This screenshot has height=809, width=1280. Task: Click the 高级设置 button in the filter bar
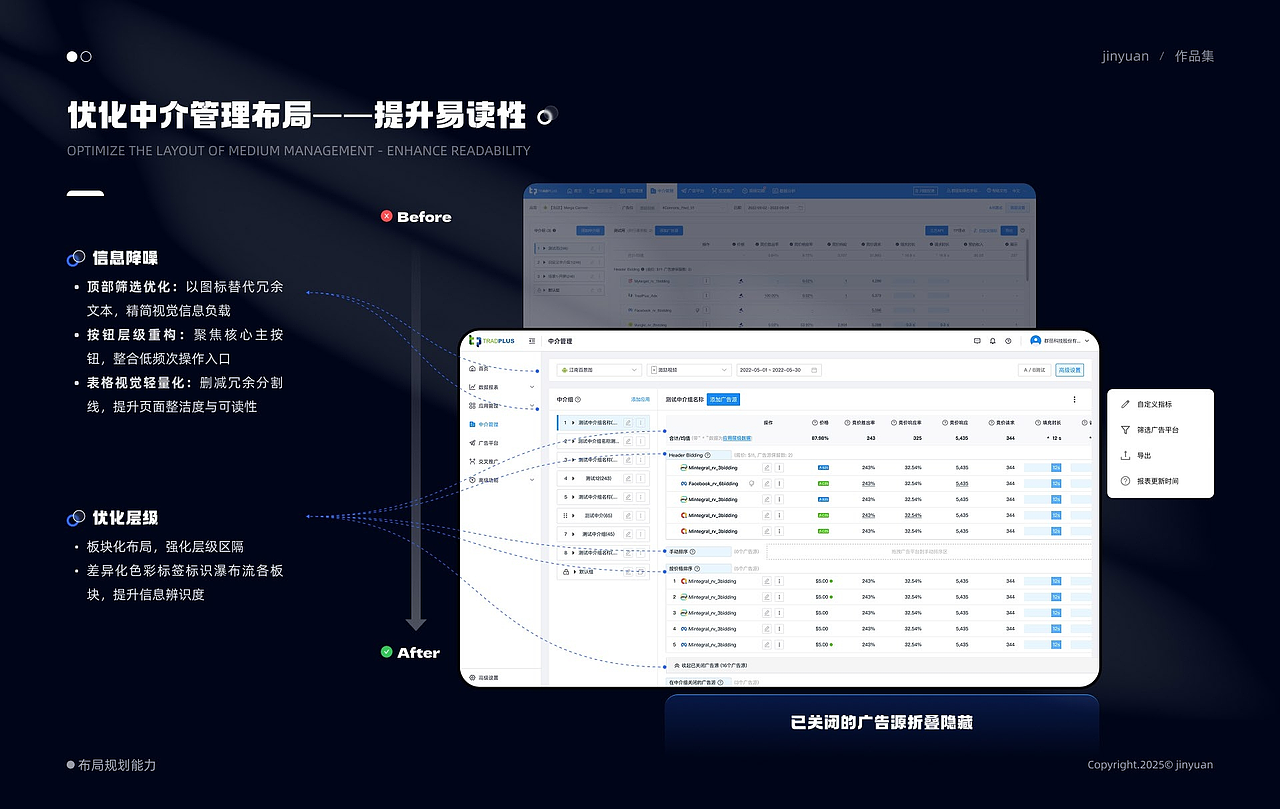click(x=1069, y=370)
